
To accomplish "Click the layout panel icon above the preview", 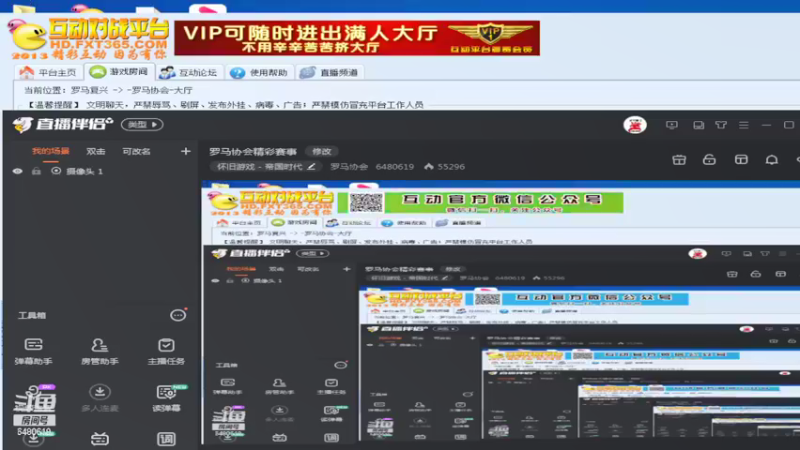I will tap(741, 160).
